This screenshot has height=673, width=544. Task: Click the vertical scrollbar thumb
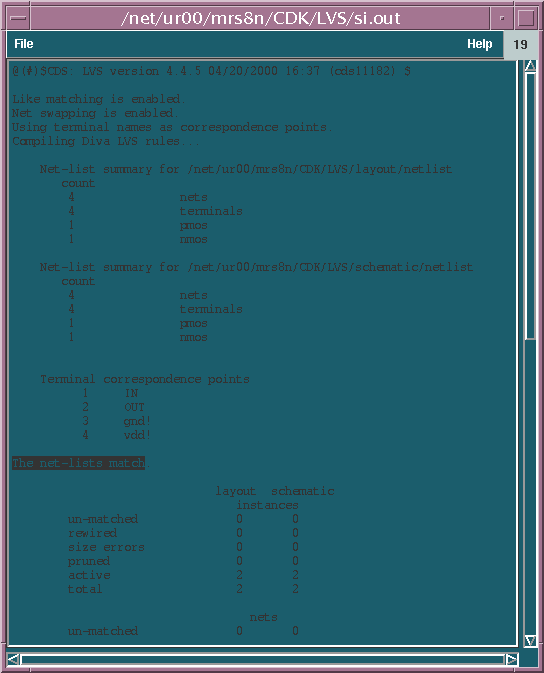point(531,206)
